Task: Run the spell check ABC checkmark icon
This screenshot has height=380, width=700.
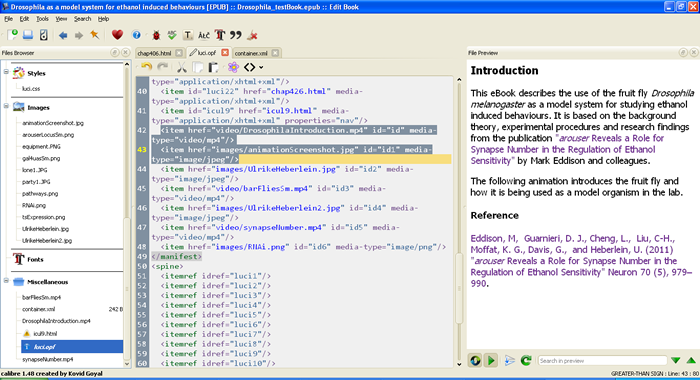Action: pyautogui.click(x=172, y=35)
